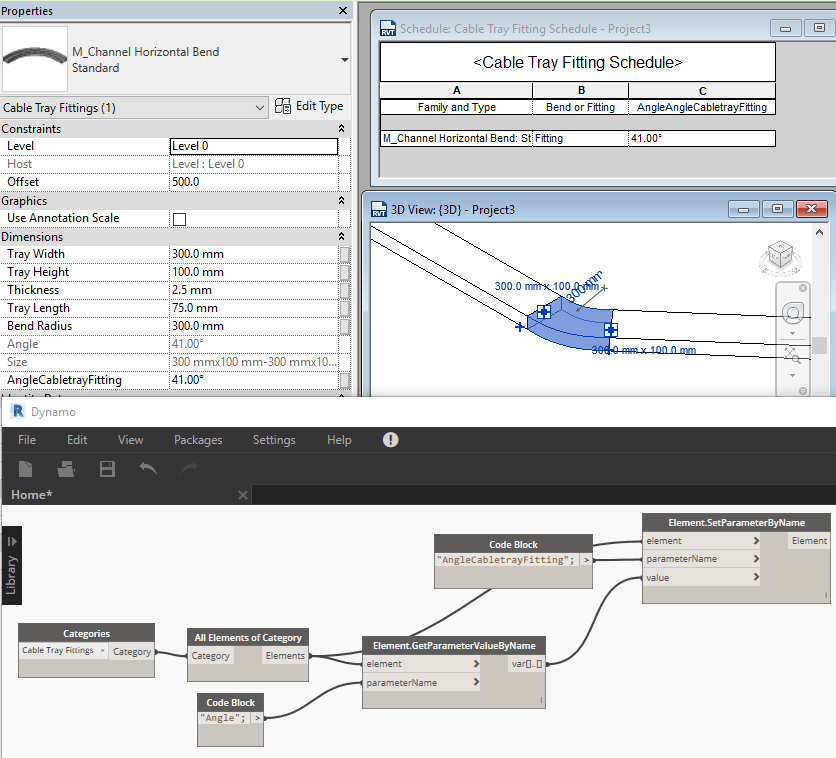Click the Dynamo New file icon
The width and height of the screenshot is (836, 758).
coord(26,469)
